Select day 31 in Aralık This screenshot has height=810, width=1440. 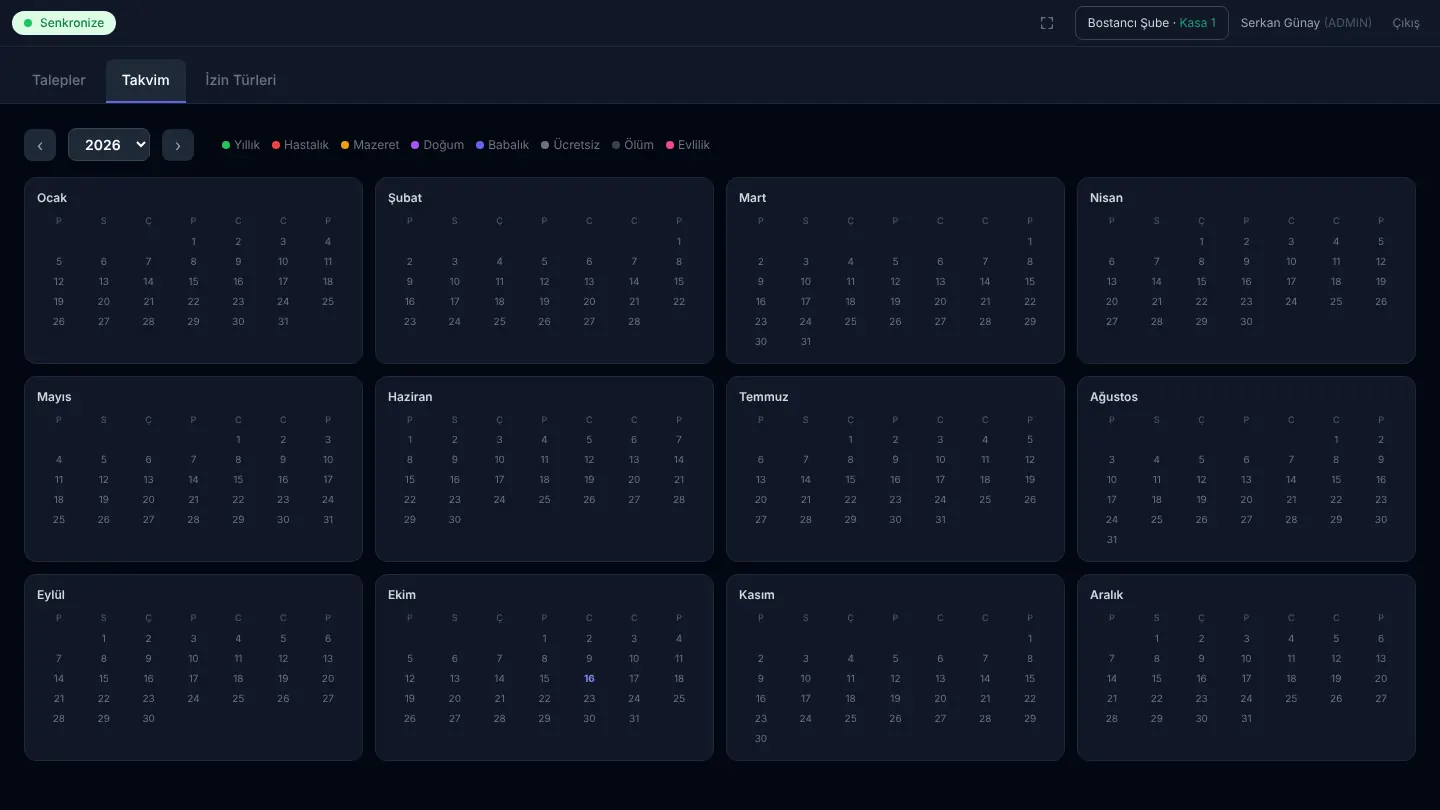1246,719
